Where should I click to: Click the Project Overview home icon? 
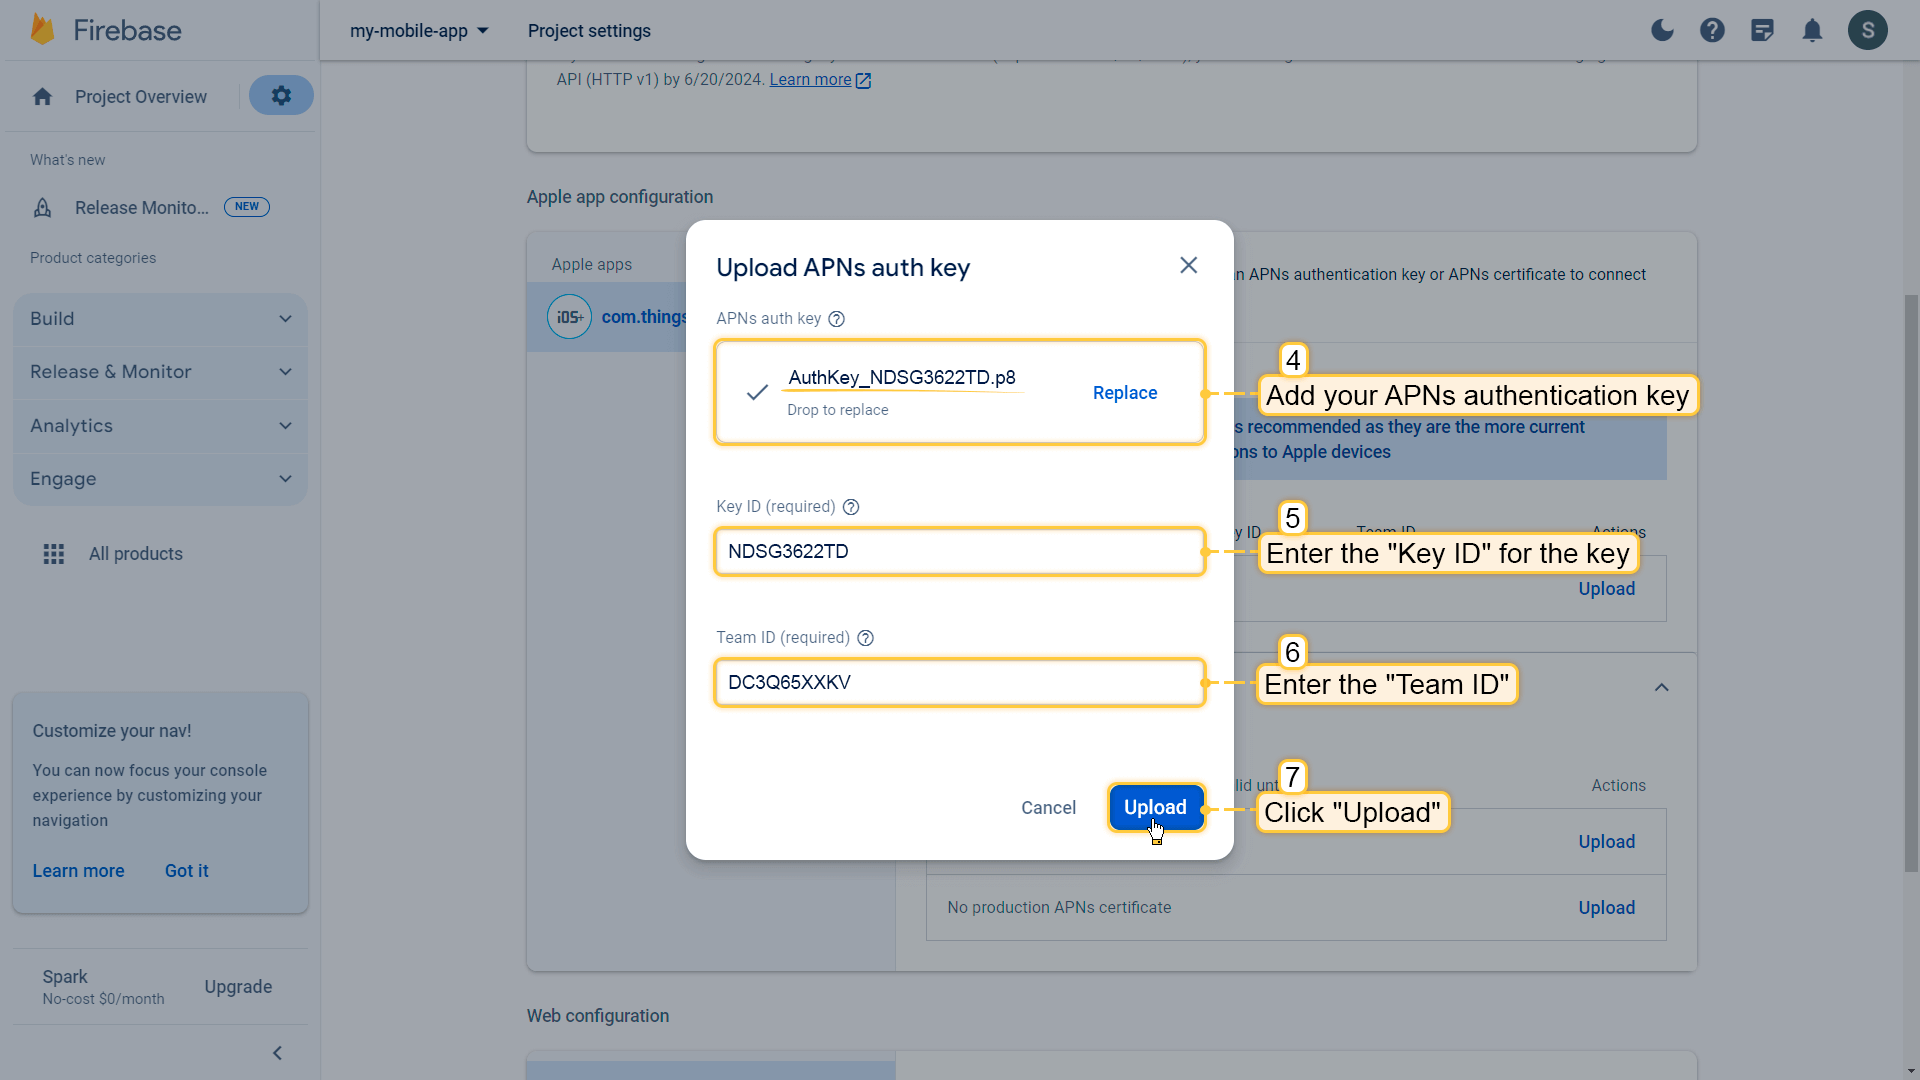click(x=42, y=97)
